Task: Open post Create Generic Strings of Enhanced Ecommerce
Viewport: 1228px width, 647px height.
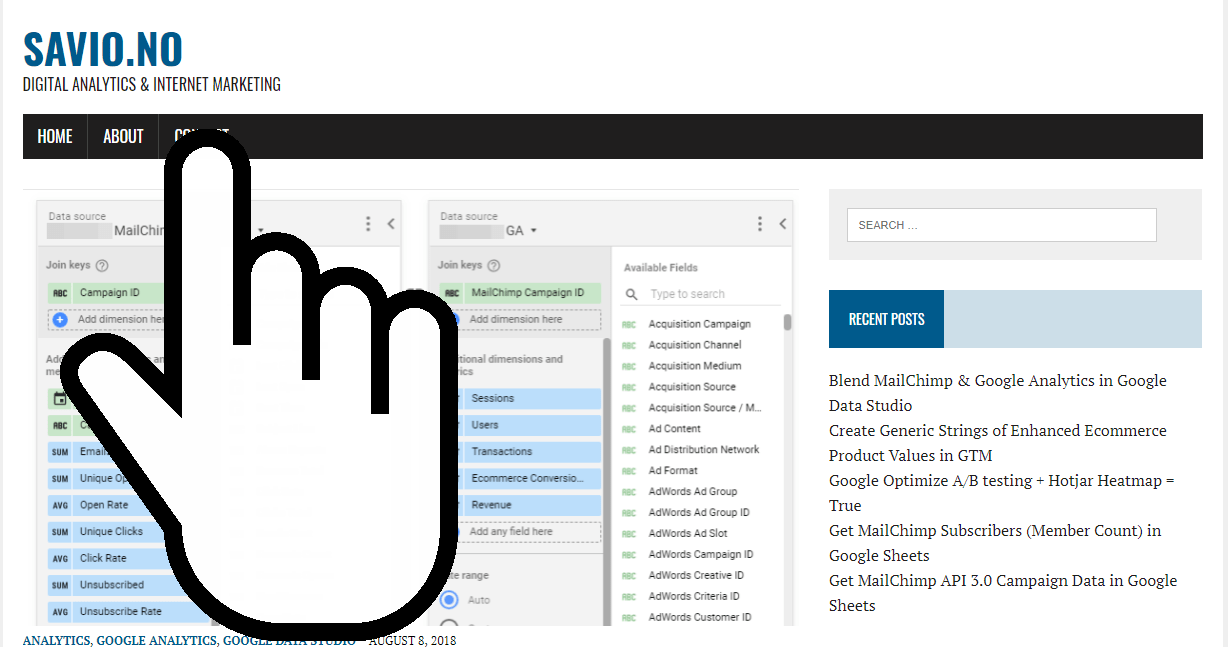Action: pos(998,443)
